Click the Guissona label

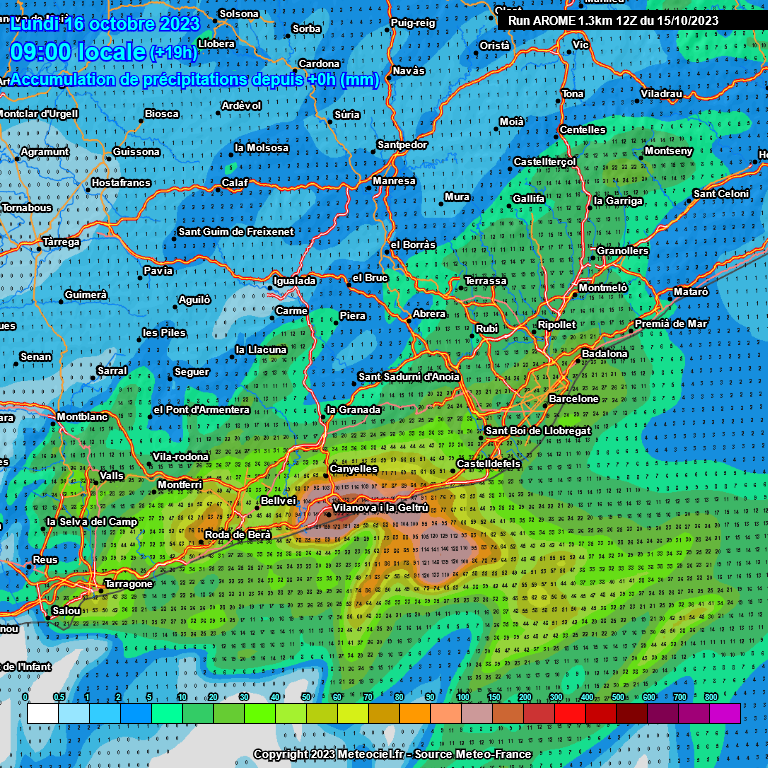136,152
